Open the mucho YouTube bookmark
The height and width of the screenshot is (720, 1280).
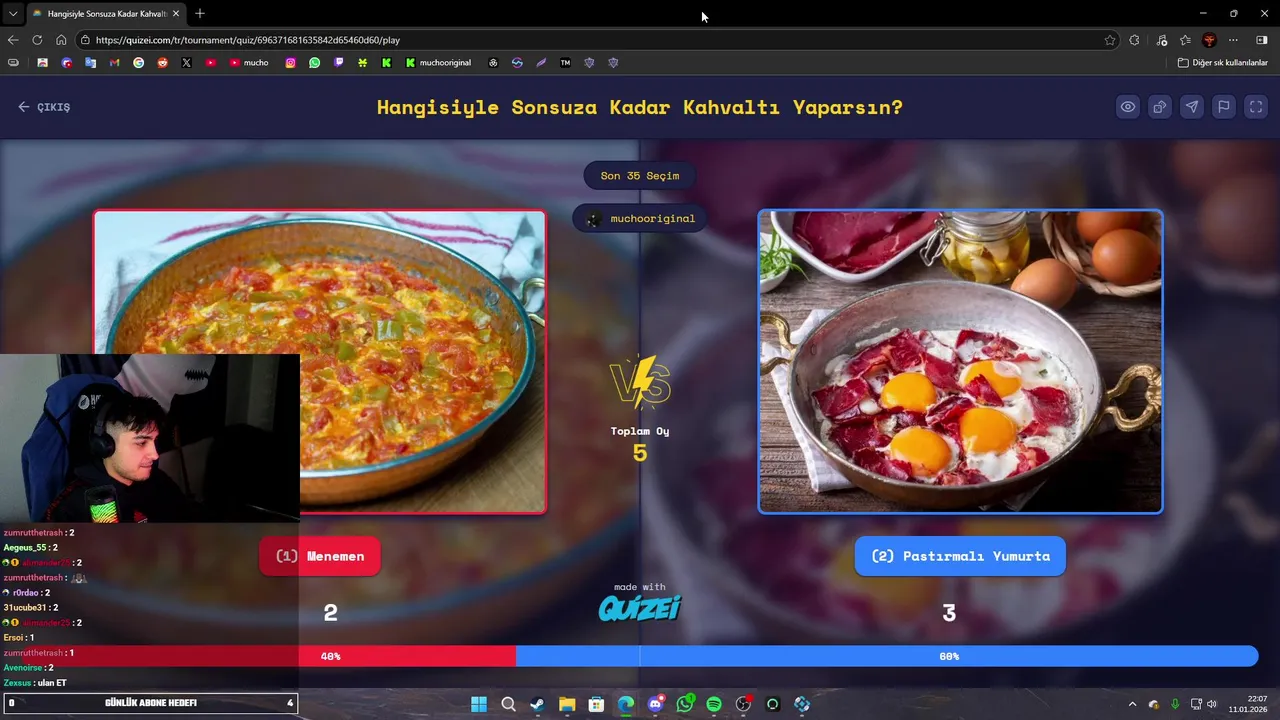249,62
